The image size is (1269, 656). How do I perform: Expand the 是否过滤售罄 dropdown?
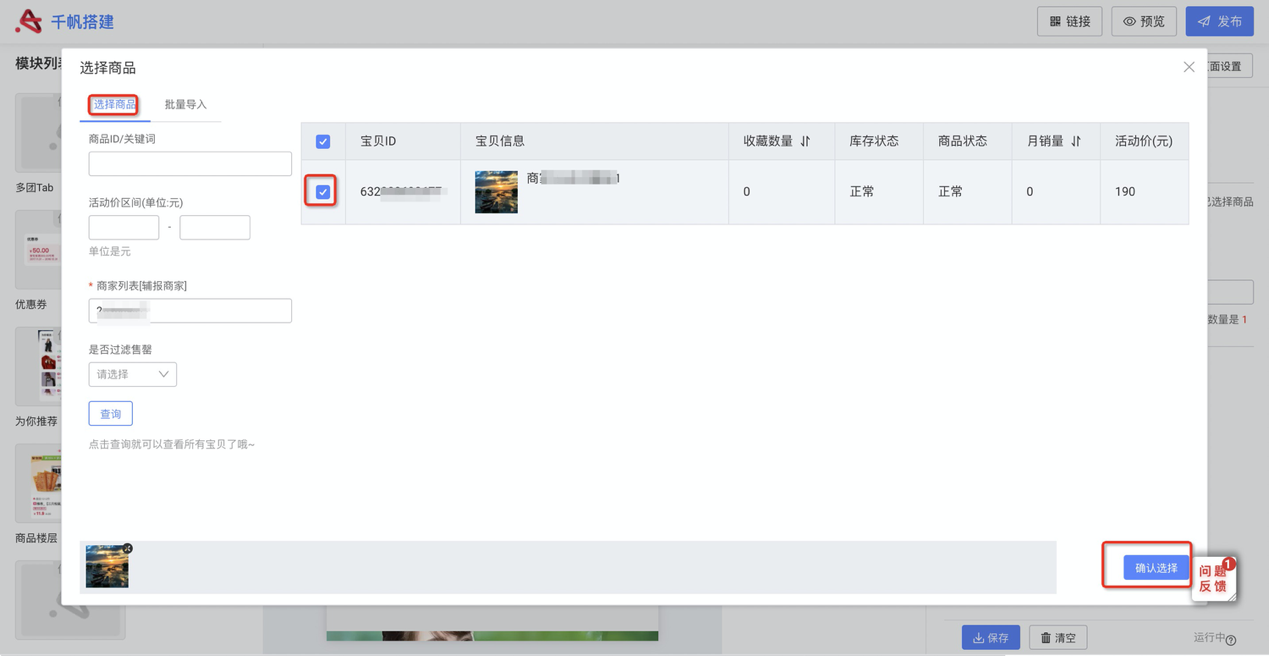coord(132,374)
